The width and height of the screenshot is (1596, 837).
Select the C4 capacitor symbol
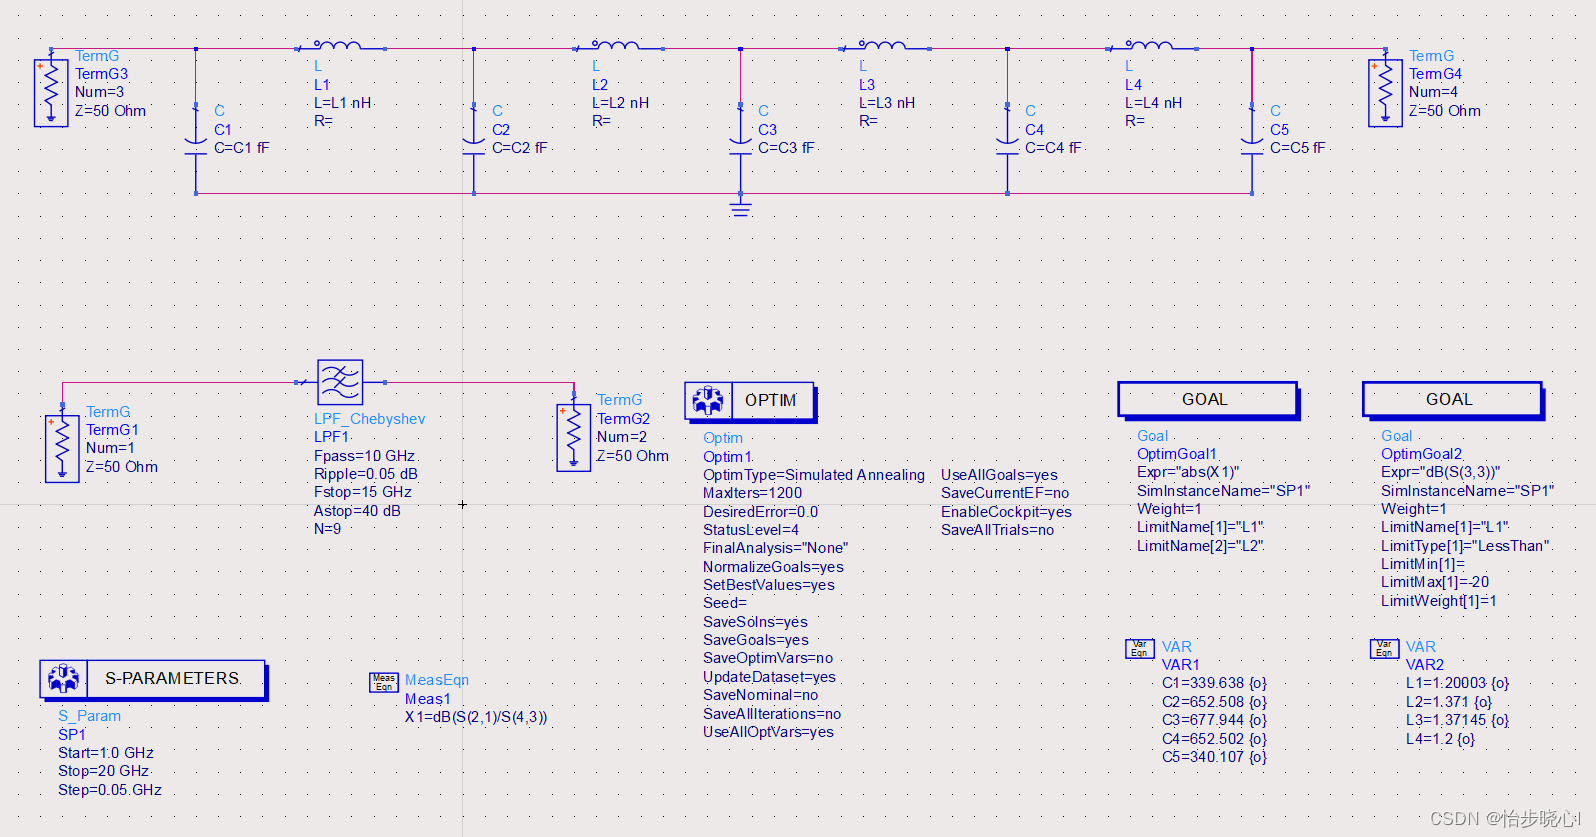point(1008,146)
